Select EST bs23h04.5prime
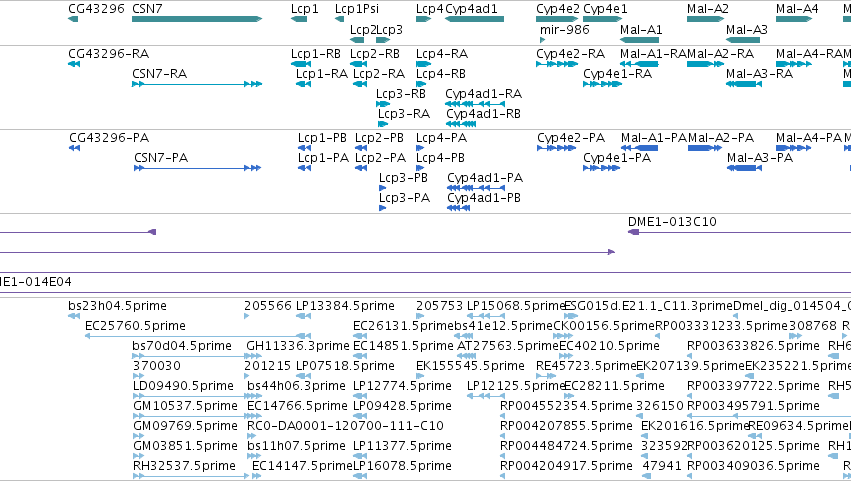Screen dimensions: 851x481 tap(117, 306)
